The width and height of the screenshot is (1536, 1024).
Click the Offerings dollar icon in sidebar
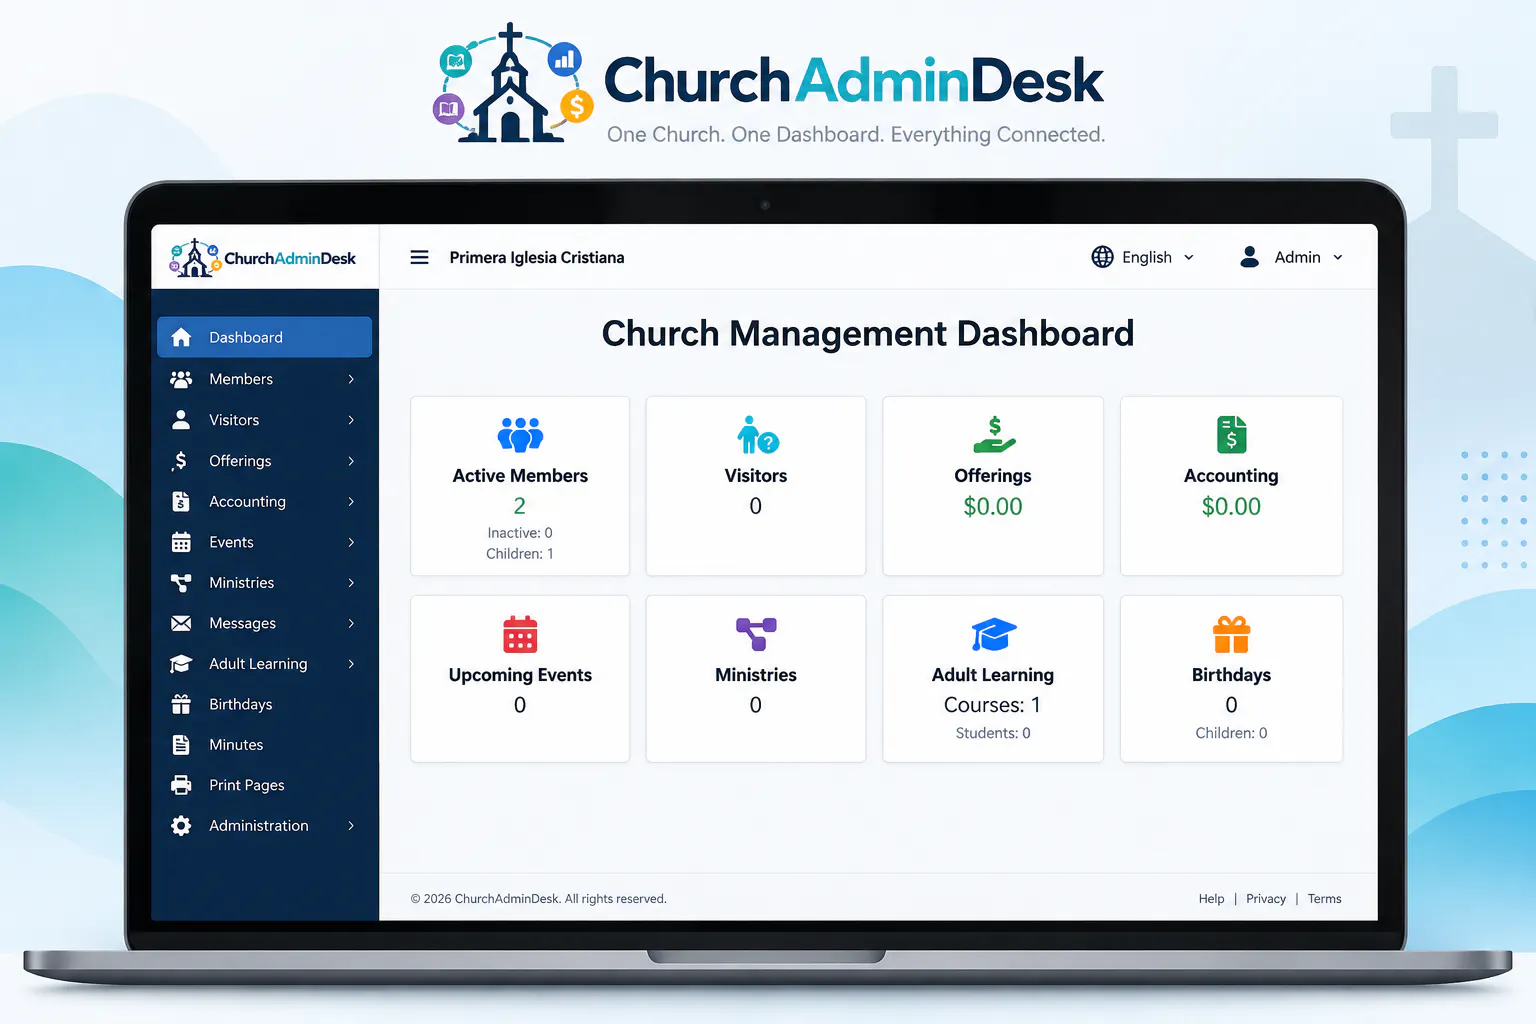coord(180,460)
